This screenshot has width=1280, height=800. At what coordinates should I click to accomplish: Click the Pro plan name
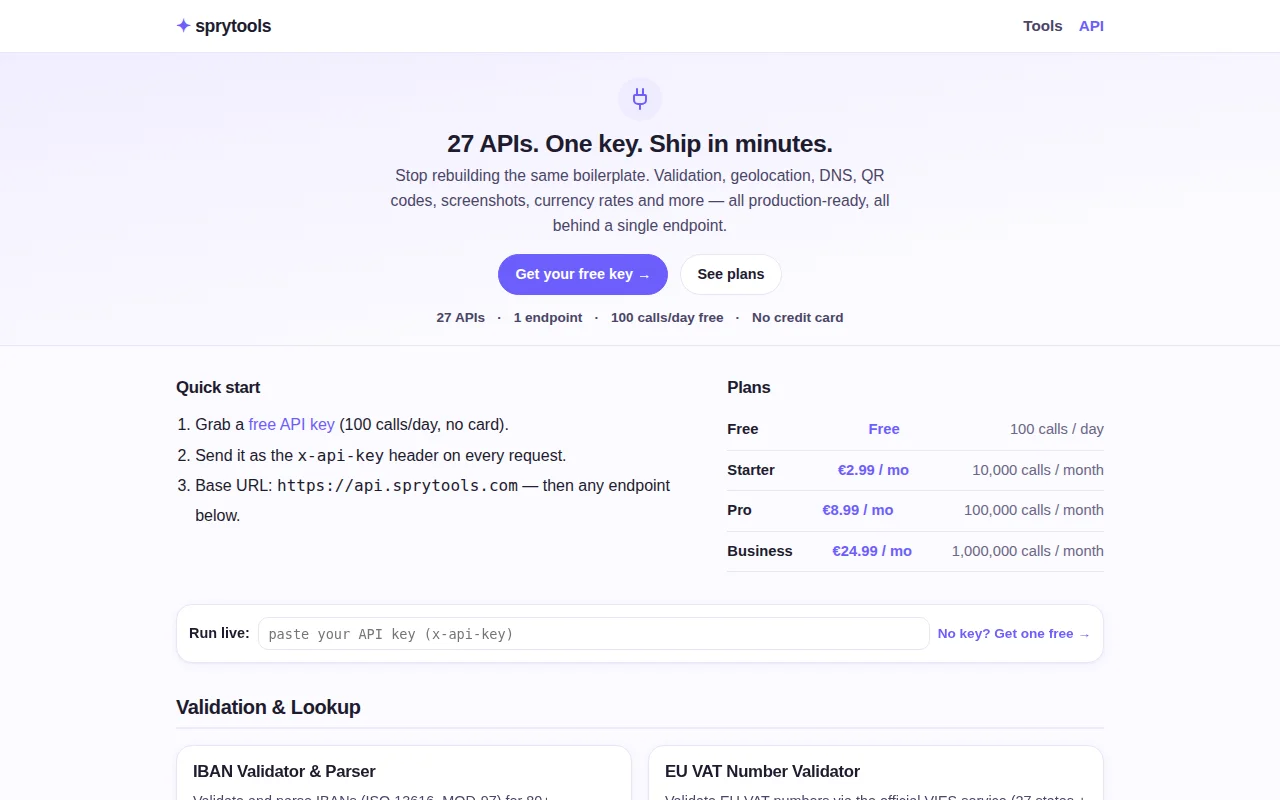coord(739,510)
